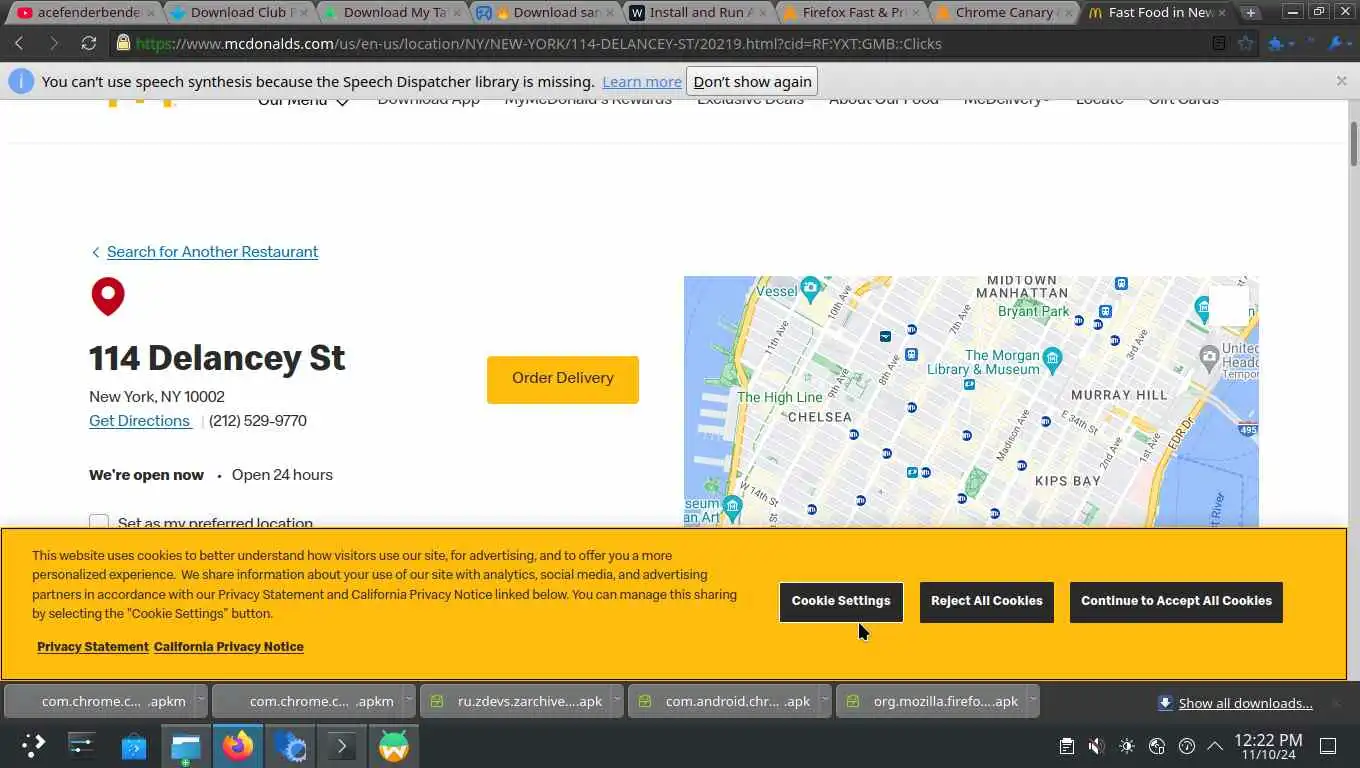Open the KDE application launcher

pos(33,746)
